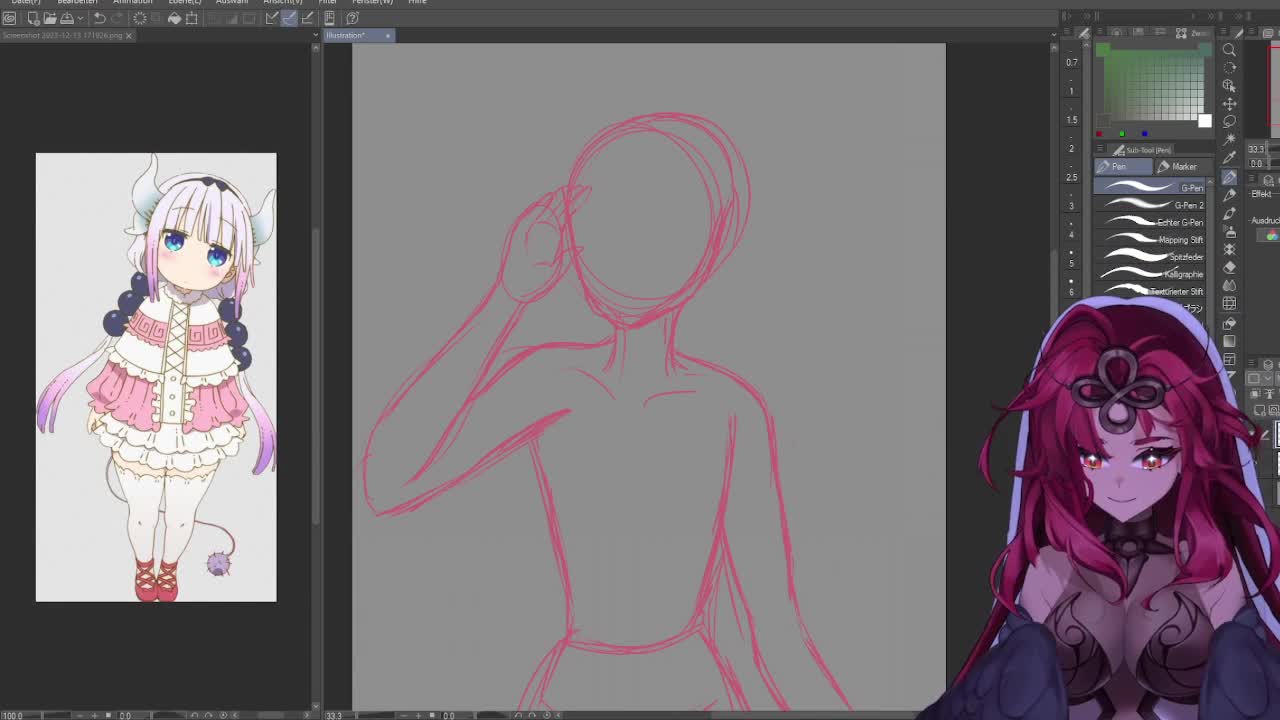Choose the G-Pen brush
Viewport: 1280px width, 720px height.
click(1150, 187)
